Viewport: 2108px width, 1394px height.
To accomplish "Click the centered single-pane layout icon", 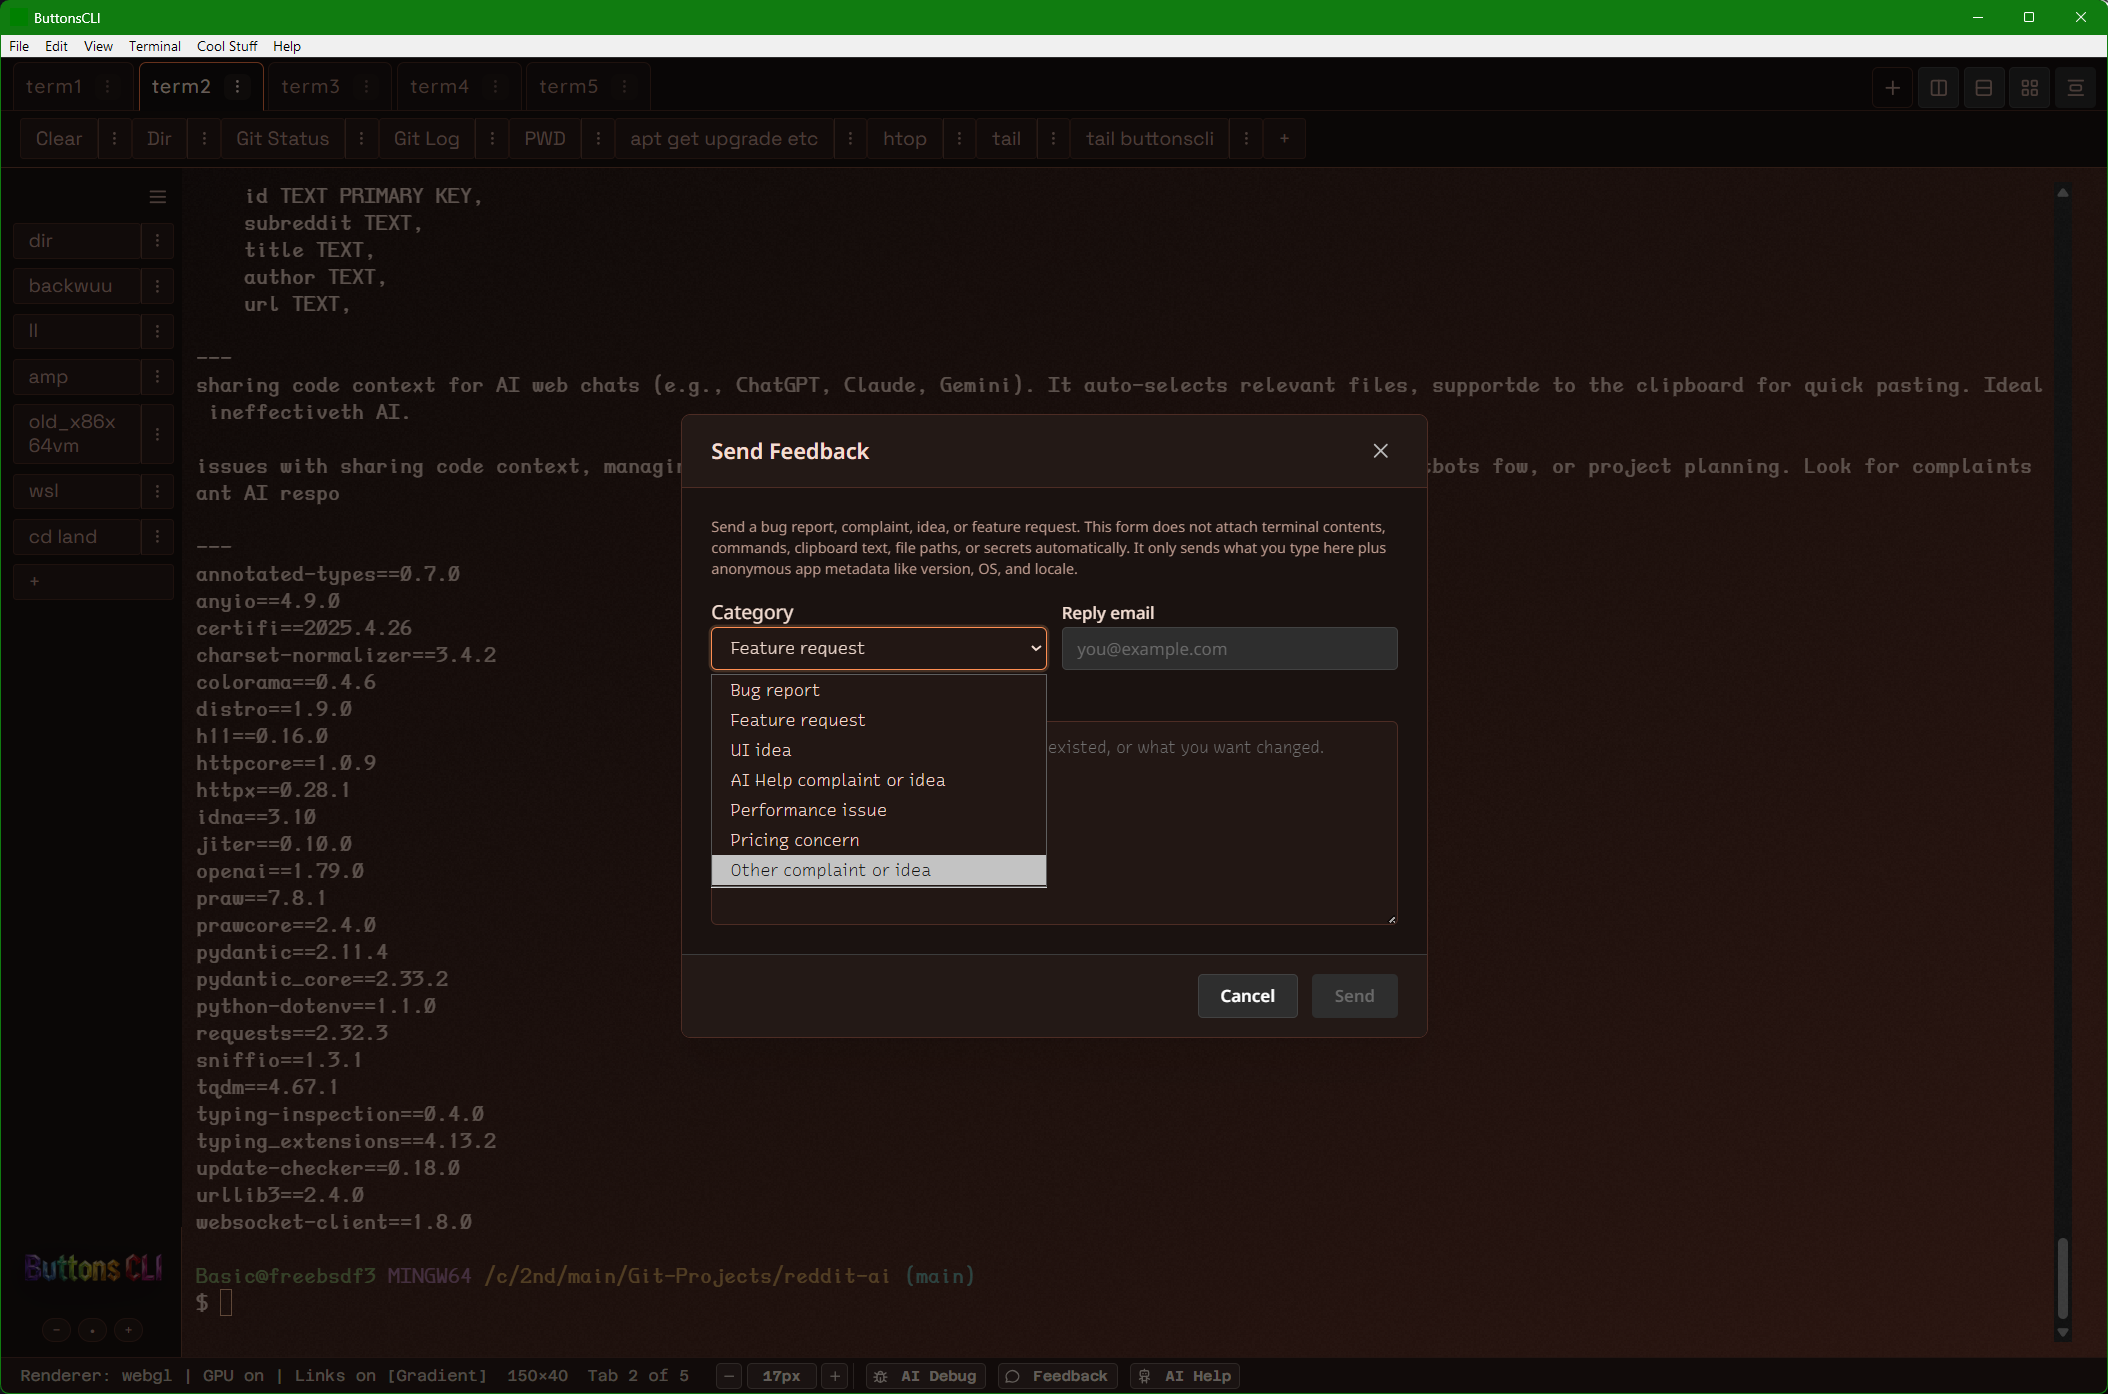I will point(2076,88).
